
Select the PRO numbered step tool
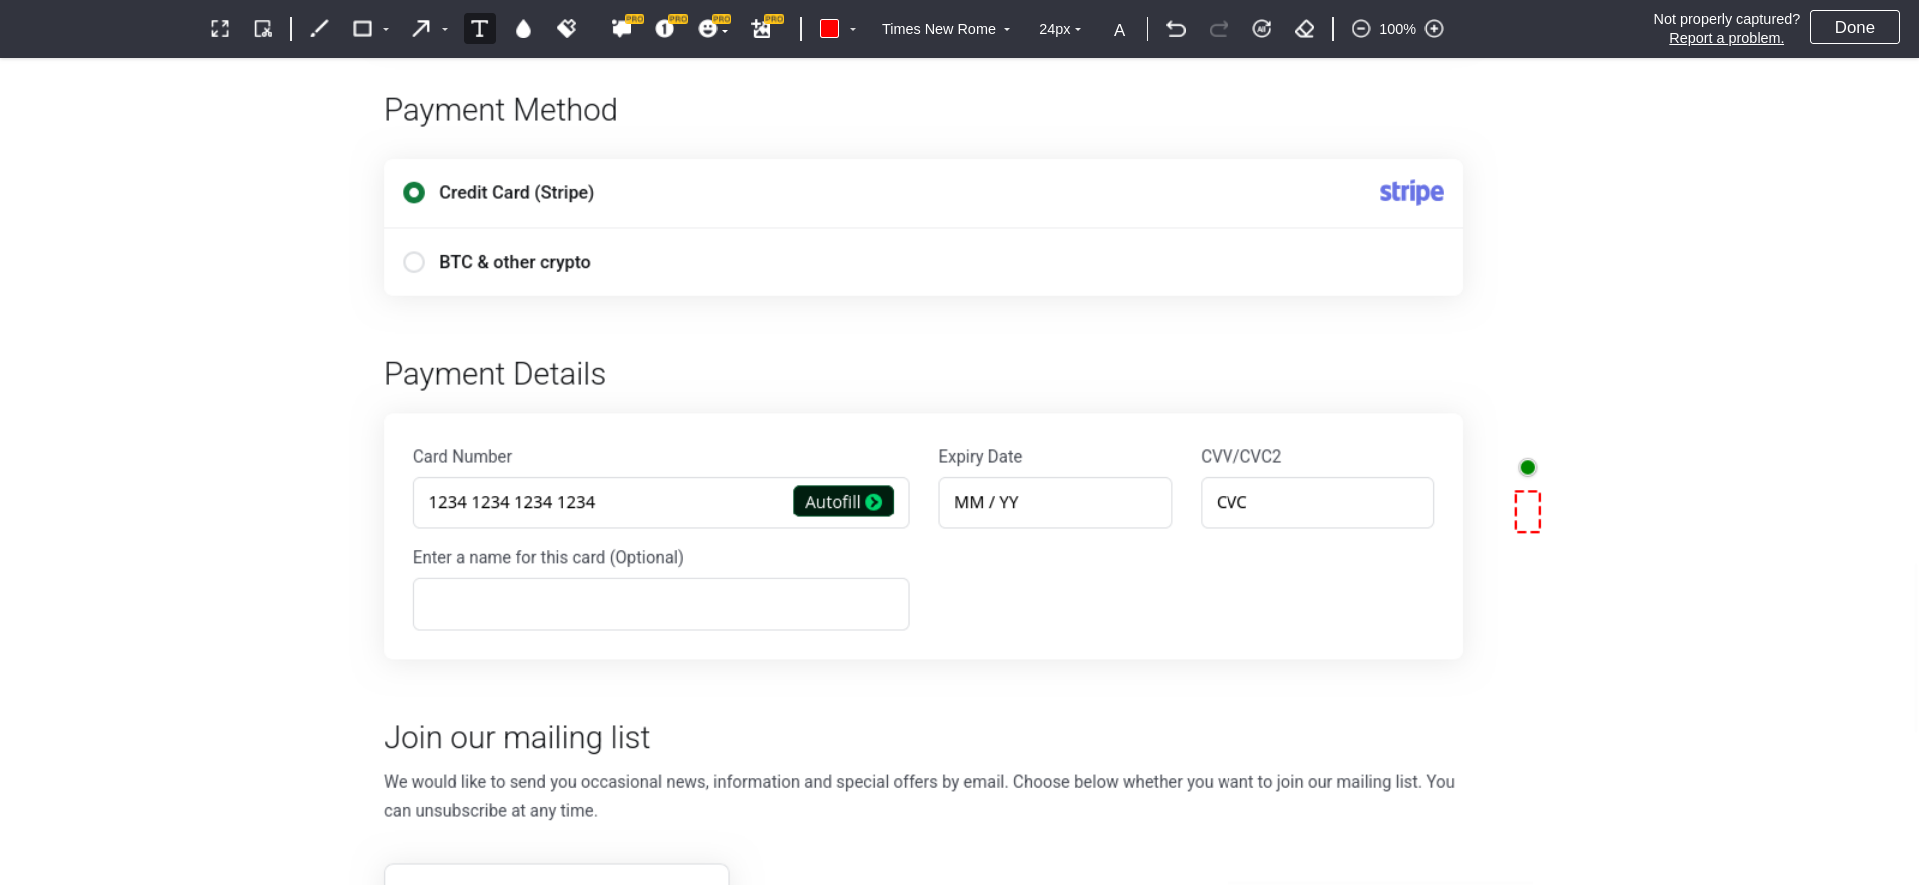[x=669, y=28]
